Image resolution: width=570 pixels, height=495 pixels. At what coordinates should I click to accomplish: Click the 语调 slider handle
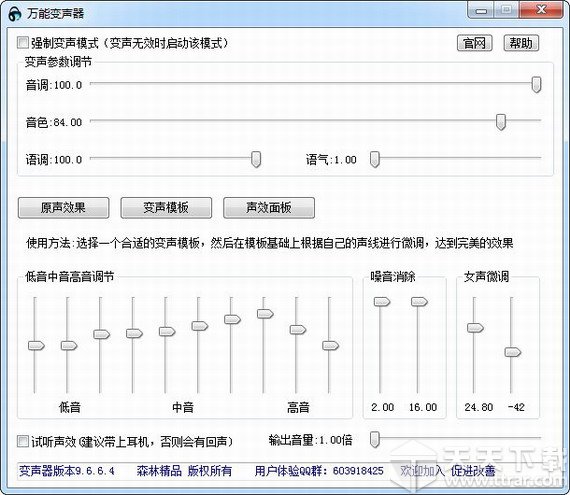pos(256,160)
